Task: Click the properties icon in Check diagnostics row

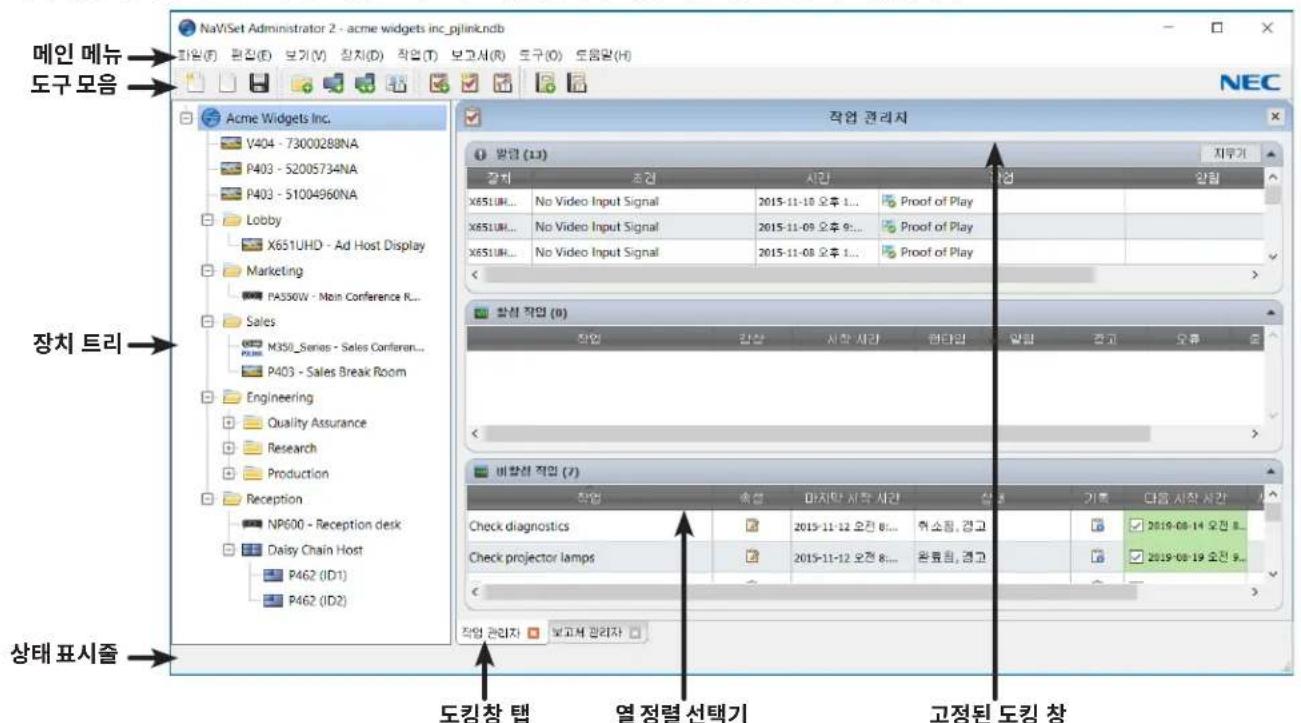Action: pos(754,525)
